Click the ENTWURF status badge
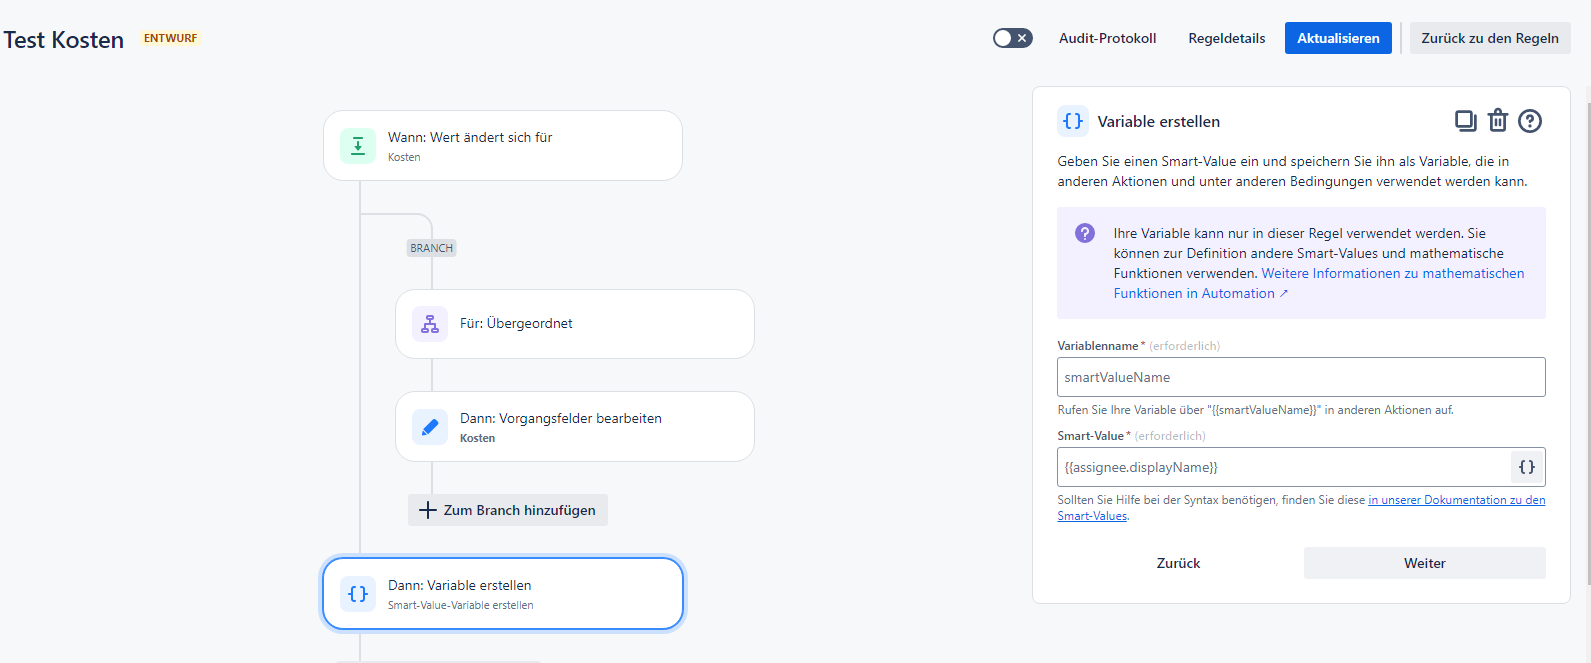 [x=171, y=38]
